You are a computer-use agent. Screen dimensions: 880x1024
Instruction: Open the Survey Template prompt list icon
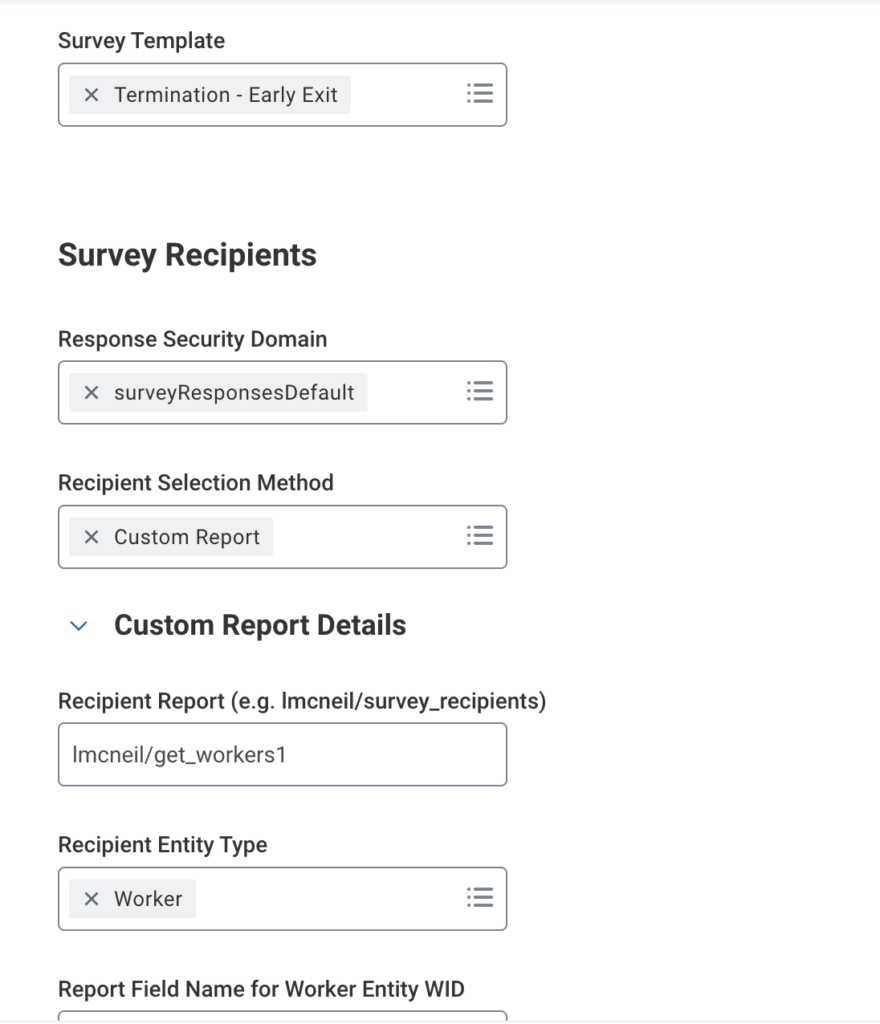[480, 94]
